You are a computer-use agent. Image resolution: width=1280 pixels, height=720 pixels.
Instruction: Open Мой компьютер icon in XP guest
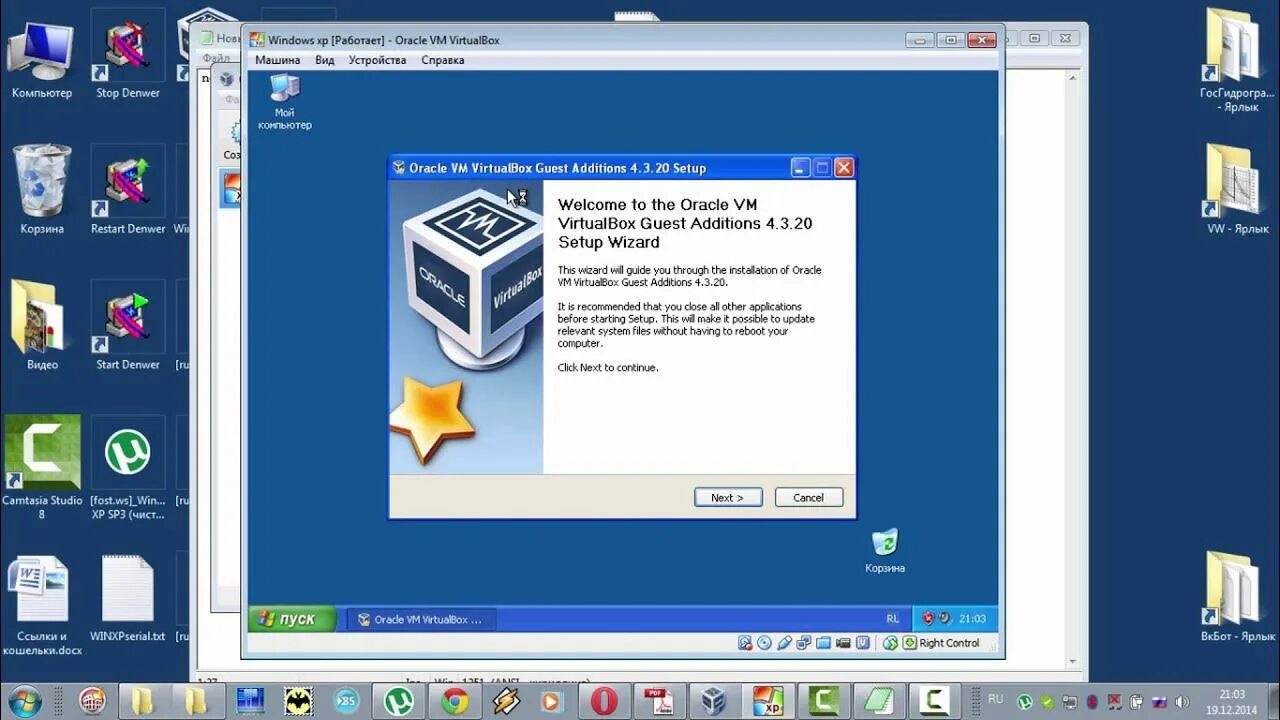pyautogui.click(x=285, y=102)
